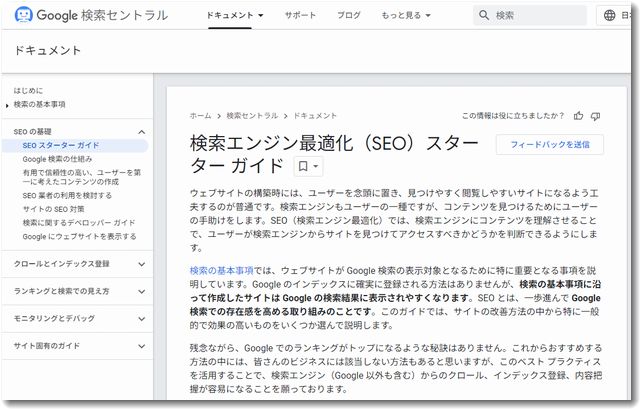Screen dimensions: 640x409
Task: Click the ホーム breadcrumb link
Action: point(200,116)
